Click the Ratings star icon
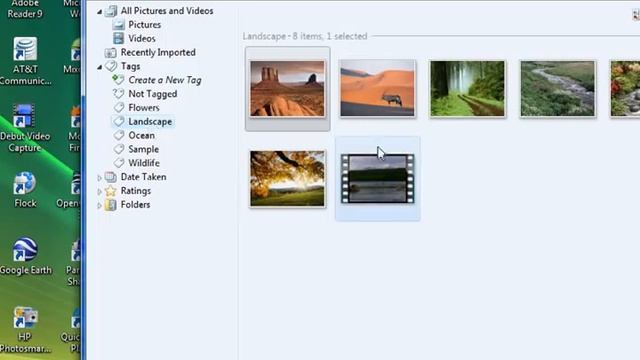 [111, 191]
